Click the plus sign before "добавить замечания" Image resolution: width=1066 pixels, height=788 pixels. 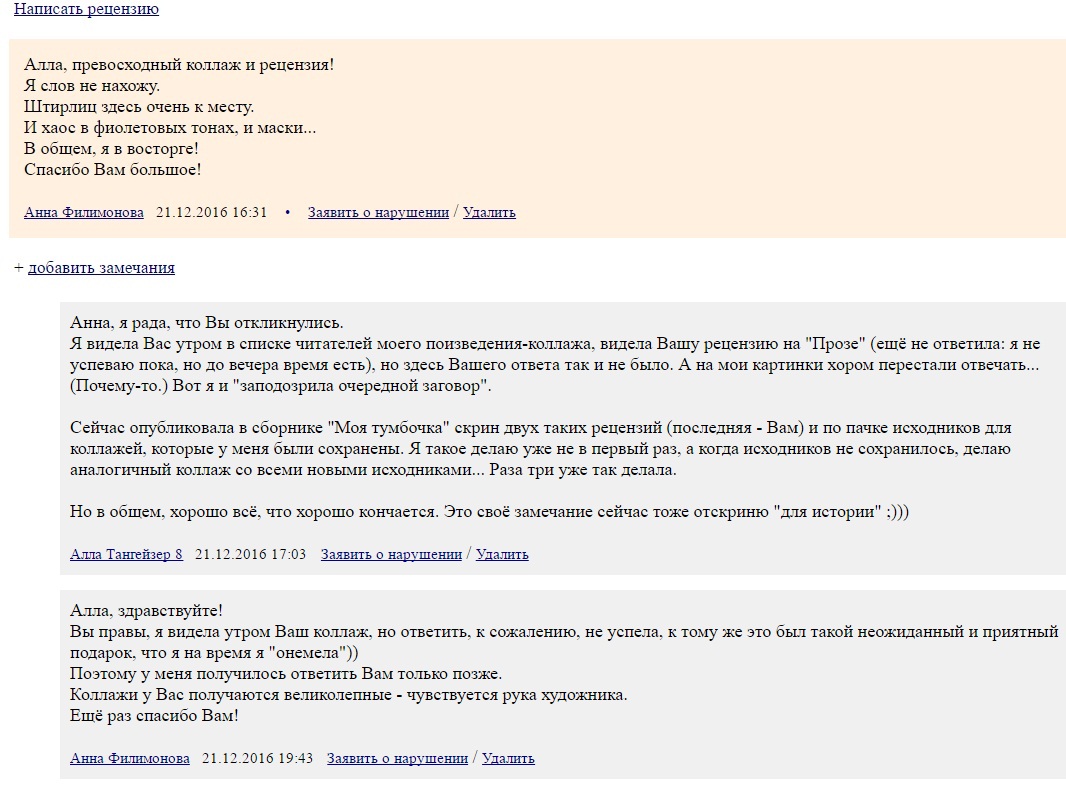click(18, 268)
